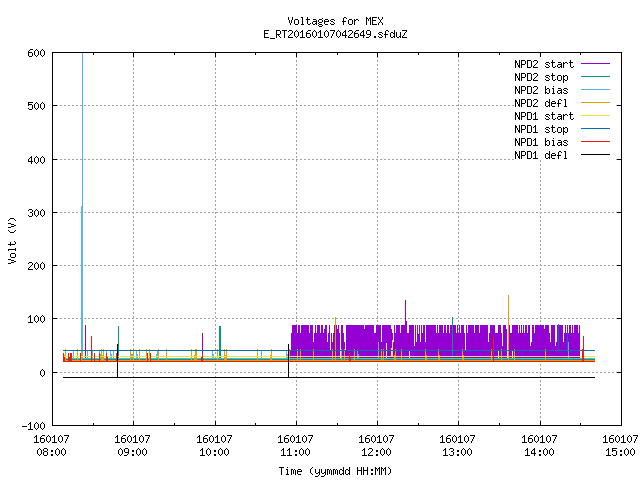640x480 pixels.
Task: Click the x-axis tick 160107 14:00
Action: pos(539,446)
